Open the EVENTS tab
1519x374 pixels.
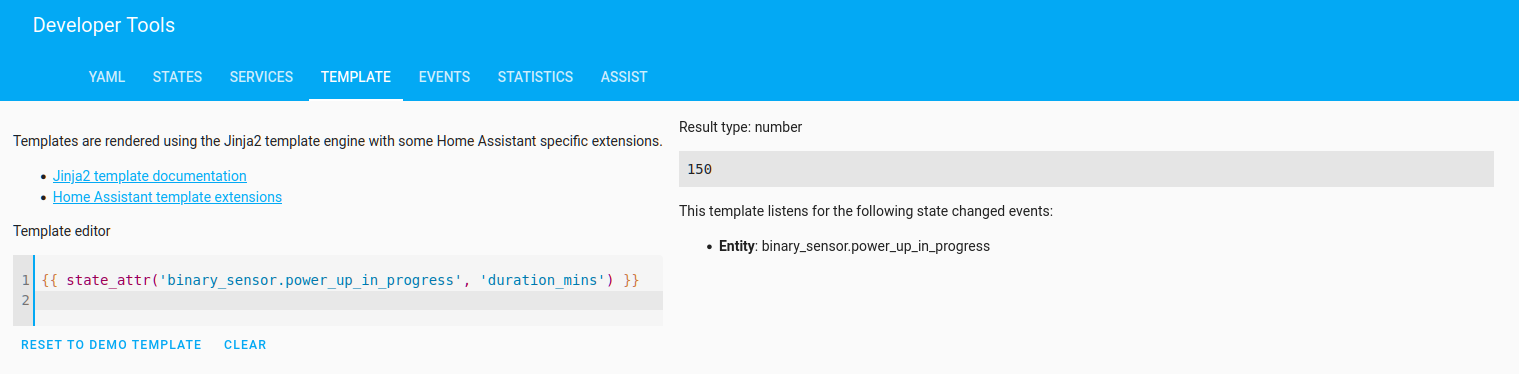444,77
